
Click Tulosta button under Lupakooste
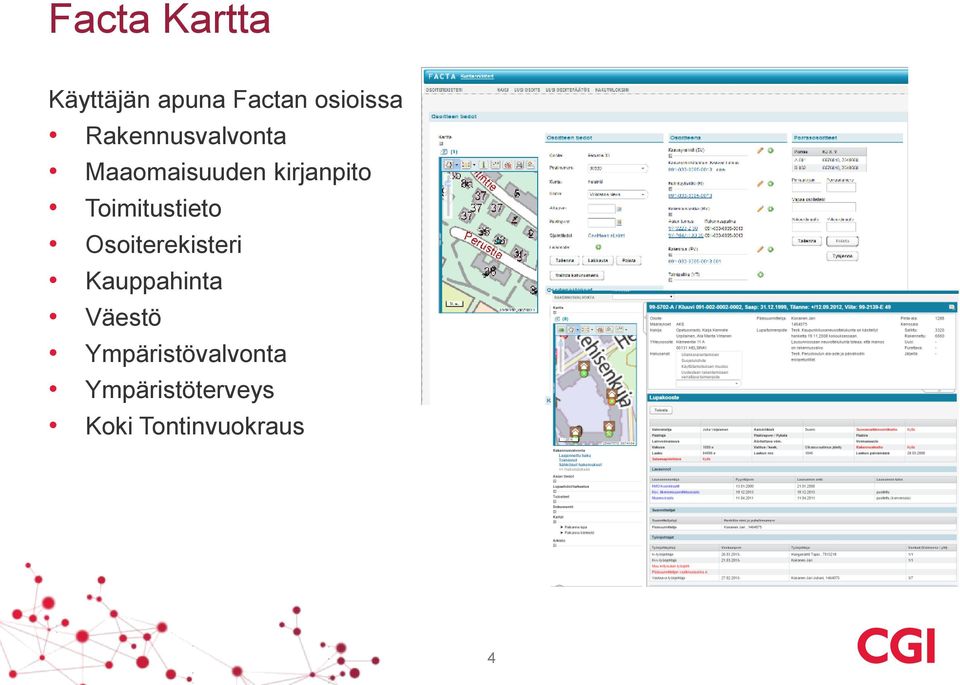[661, 410]
